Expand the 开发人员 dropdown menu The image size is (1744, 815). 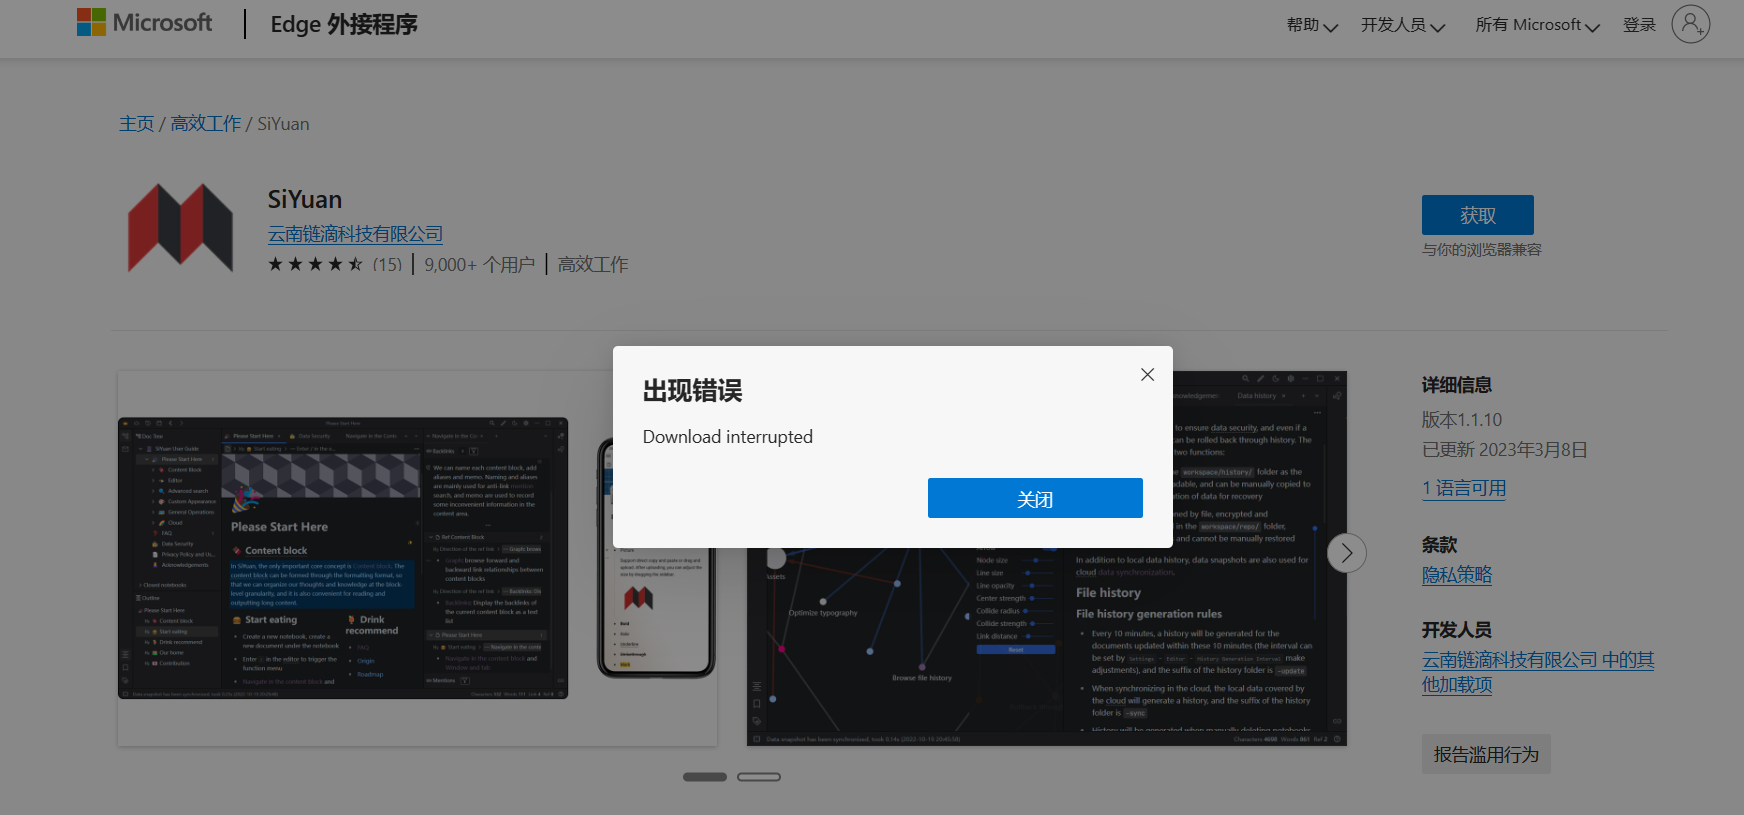[x=1403, y=25]
